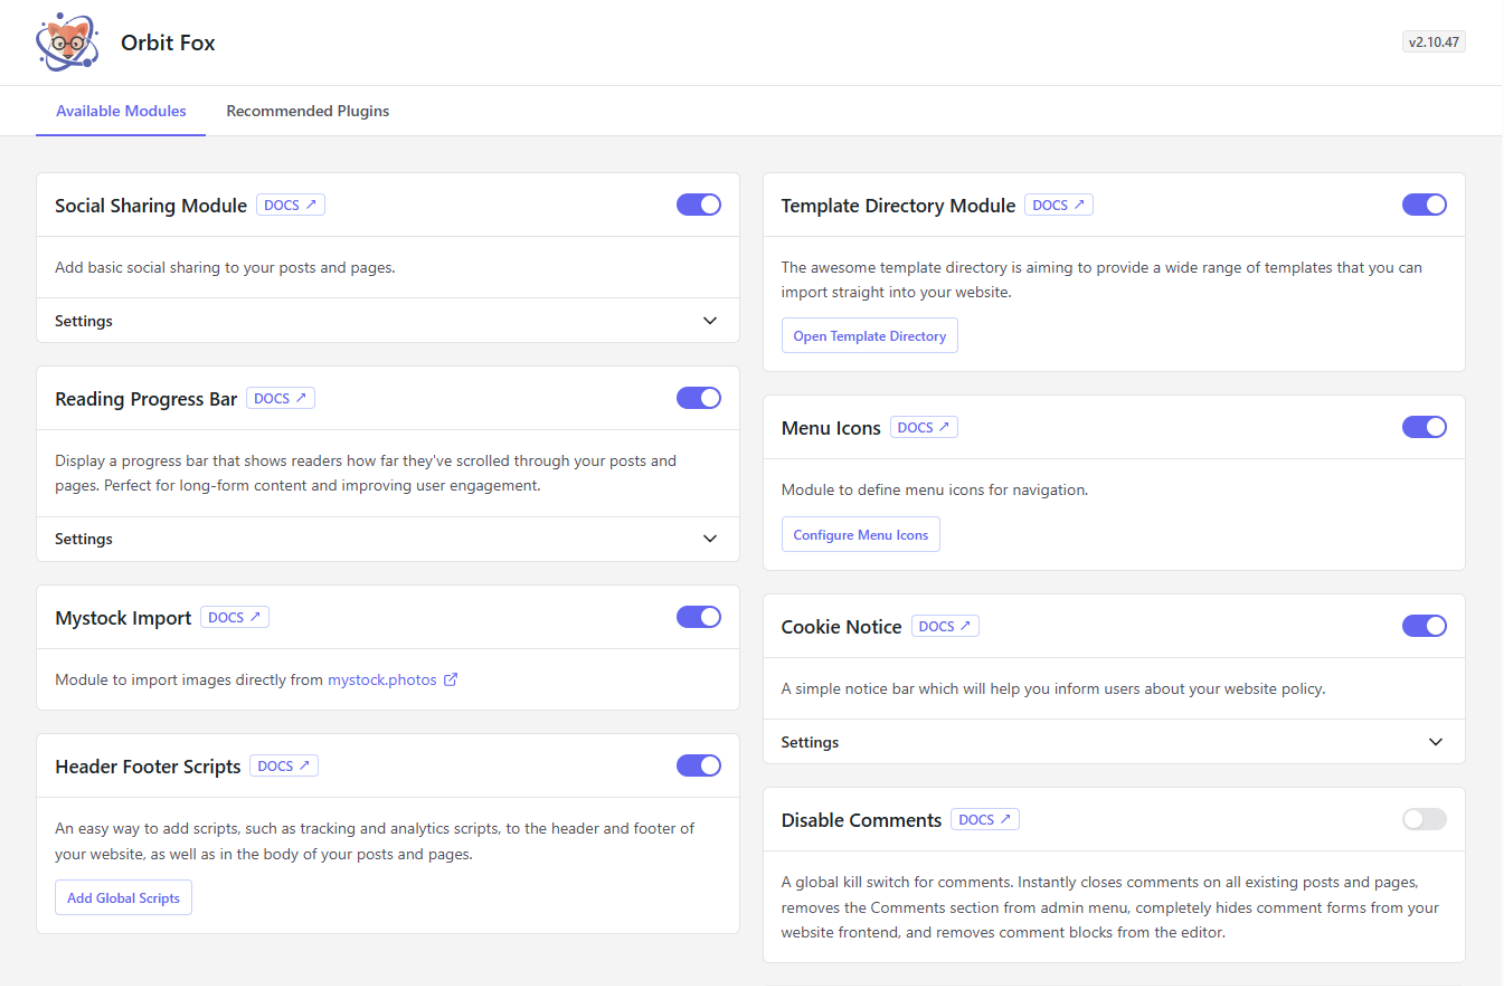Click the Header Footer Scripts heading
The image size is (1504, 986).
[148, 767]
